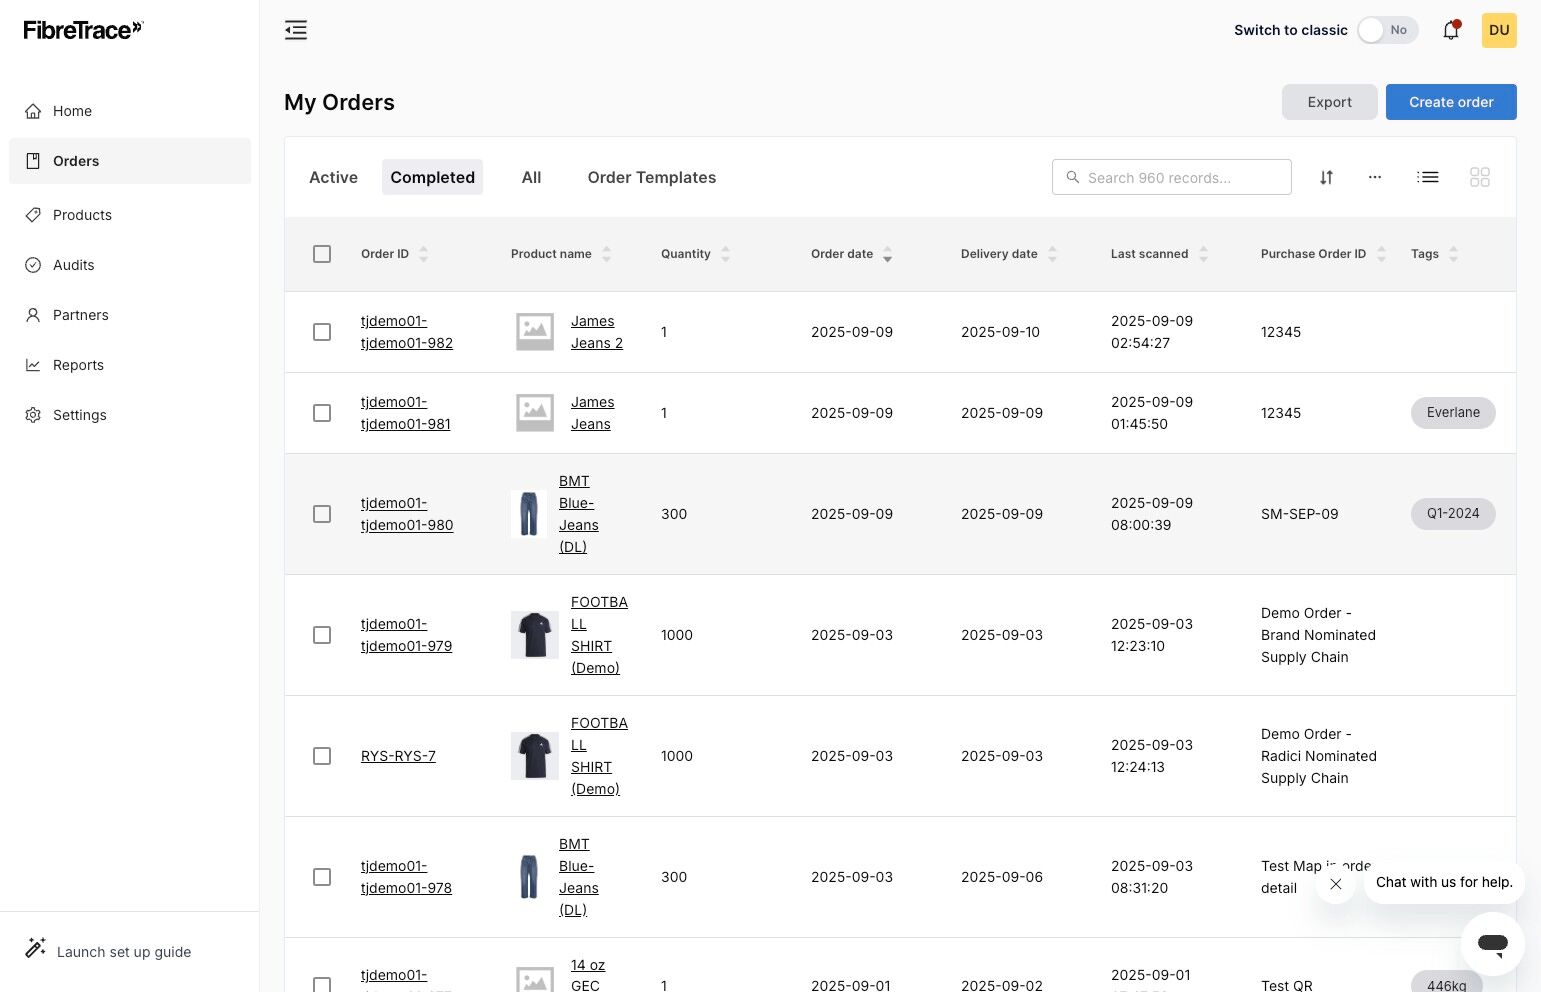Image resolution: width=1541 pixels, height=992 pixels.
Task: Click the Partners person icon
Action: (x=33, y=315)
